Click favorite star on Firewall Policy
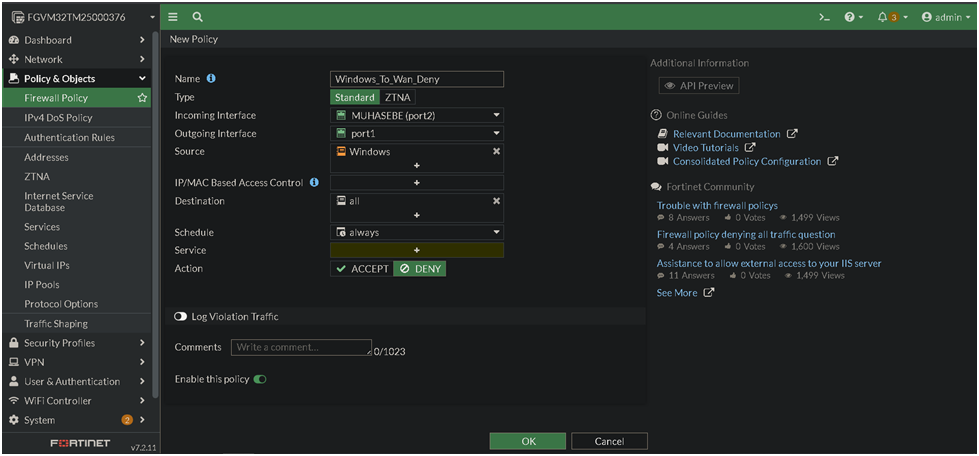Viewport: 979px width, 456px height. click(x=142, y=97)
